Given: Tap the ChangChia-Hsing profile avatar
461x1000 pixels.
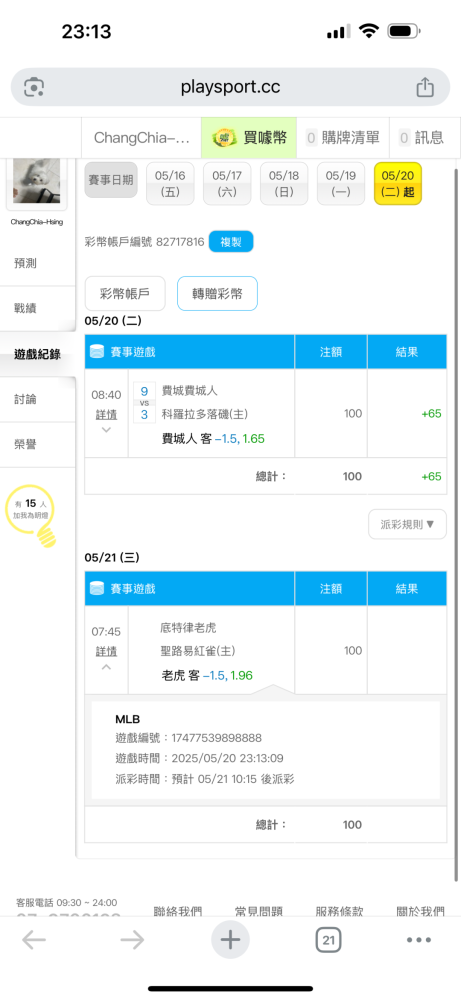Looking at the screenshot, I should point(36,181).
